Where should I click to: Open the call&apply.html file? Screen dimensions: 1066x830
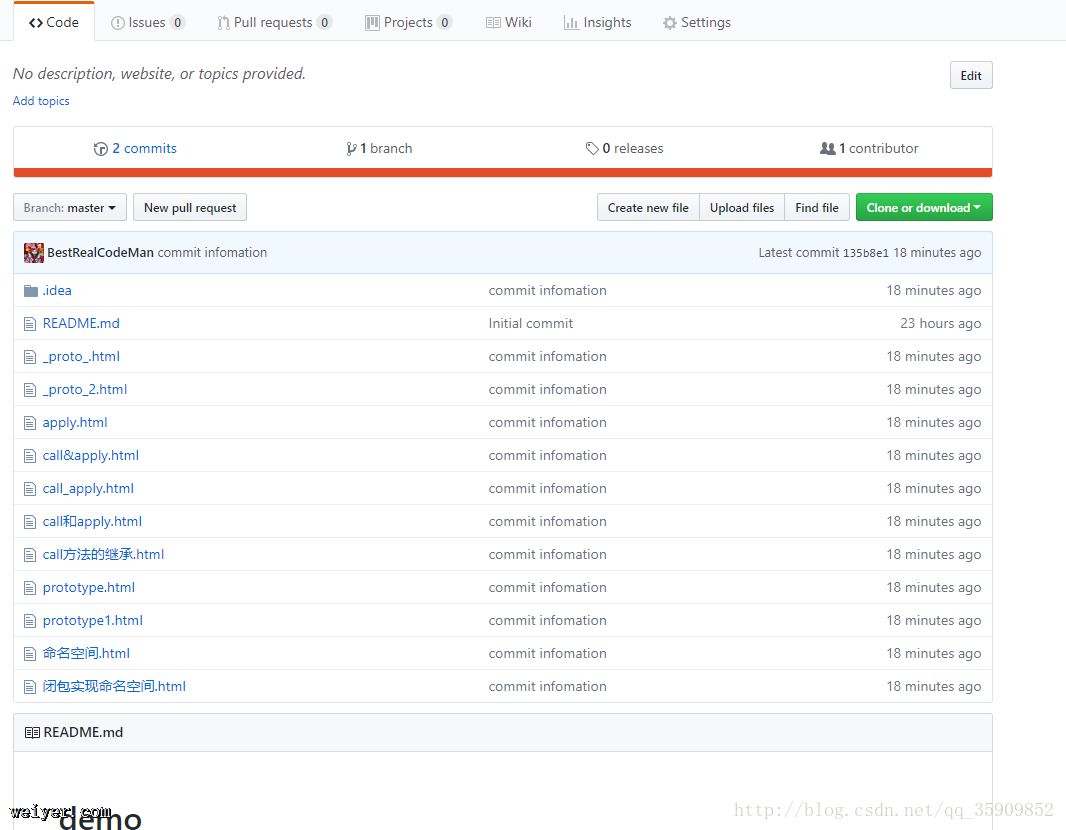click(90, 455)
